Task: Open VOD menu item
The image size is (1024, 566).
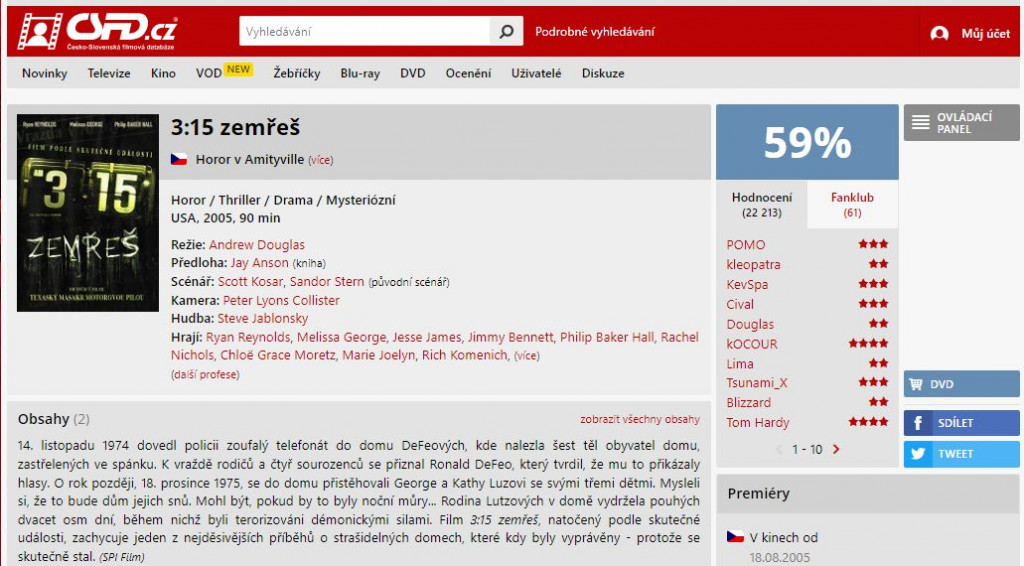Action: [x=208, y=73]
